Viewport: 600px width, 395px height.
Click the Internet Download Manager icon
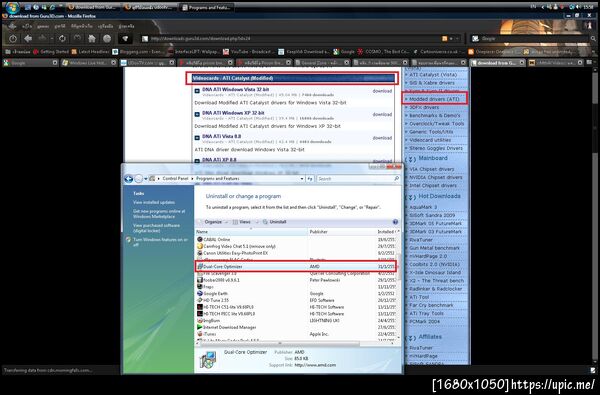(x=199, y=327)
